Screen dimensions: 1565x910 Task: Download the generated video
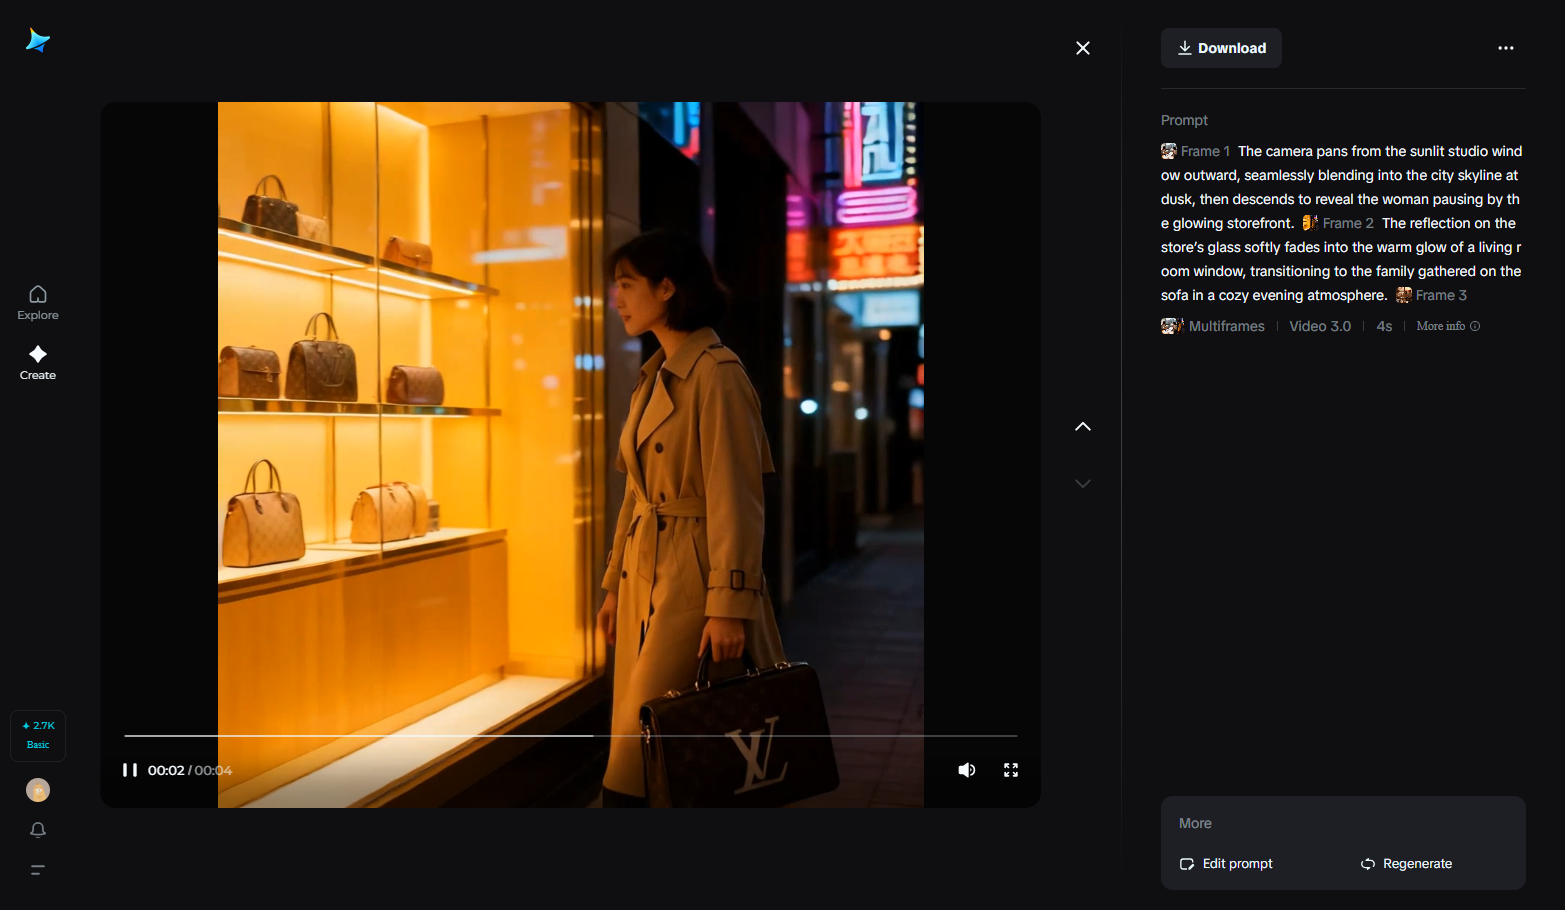coord(1220,47)
